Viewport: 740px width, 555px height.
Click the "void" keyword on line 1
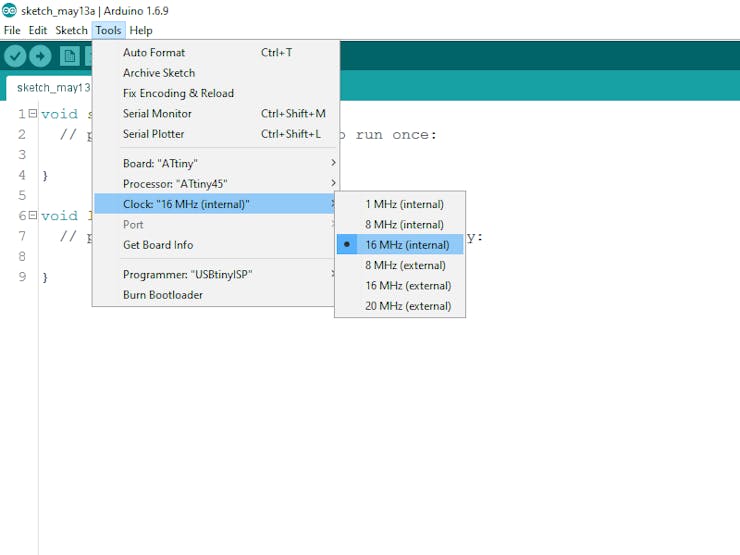[x=59, y=114]
